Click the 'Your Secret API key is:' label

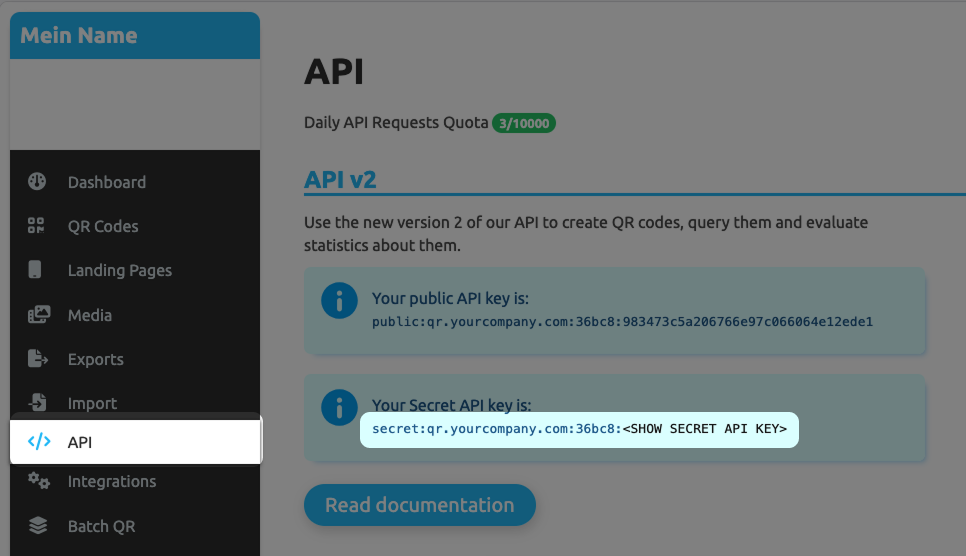click(x=452, y=405)
